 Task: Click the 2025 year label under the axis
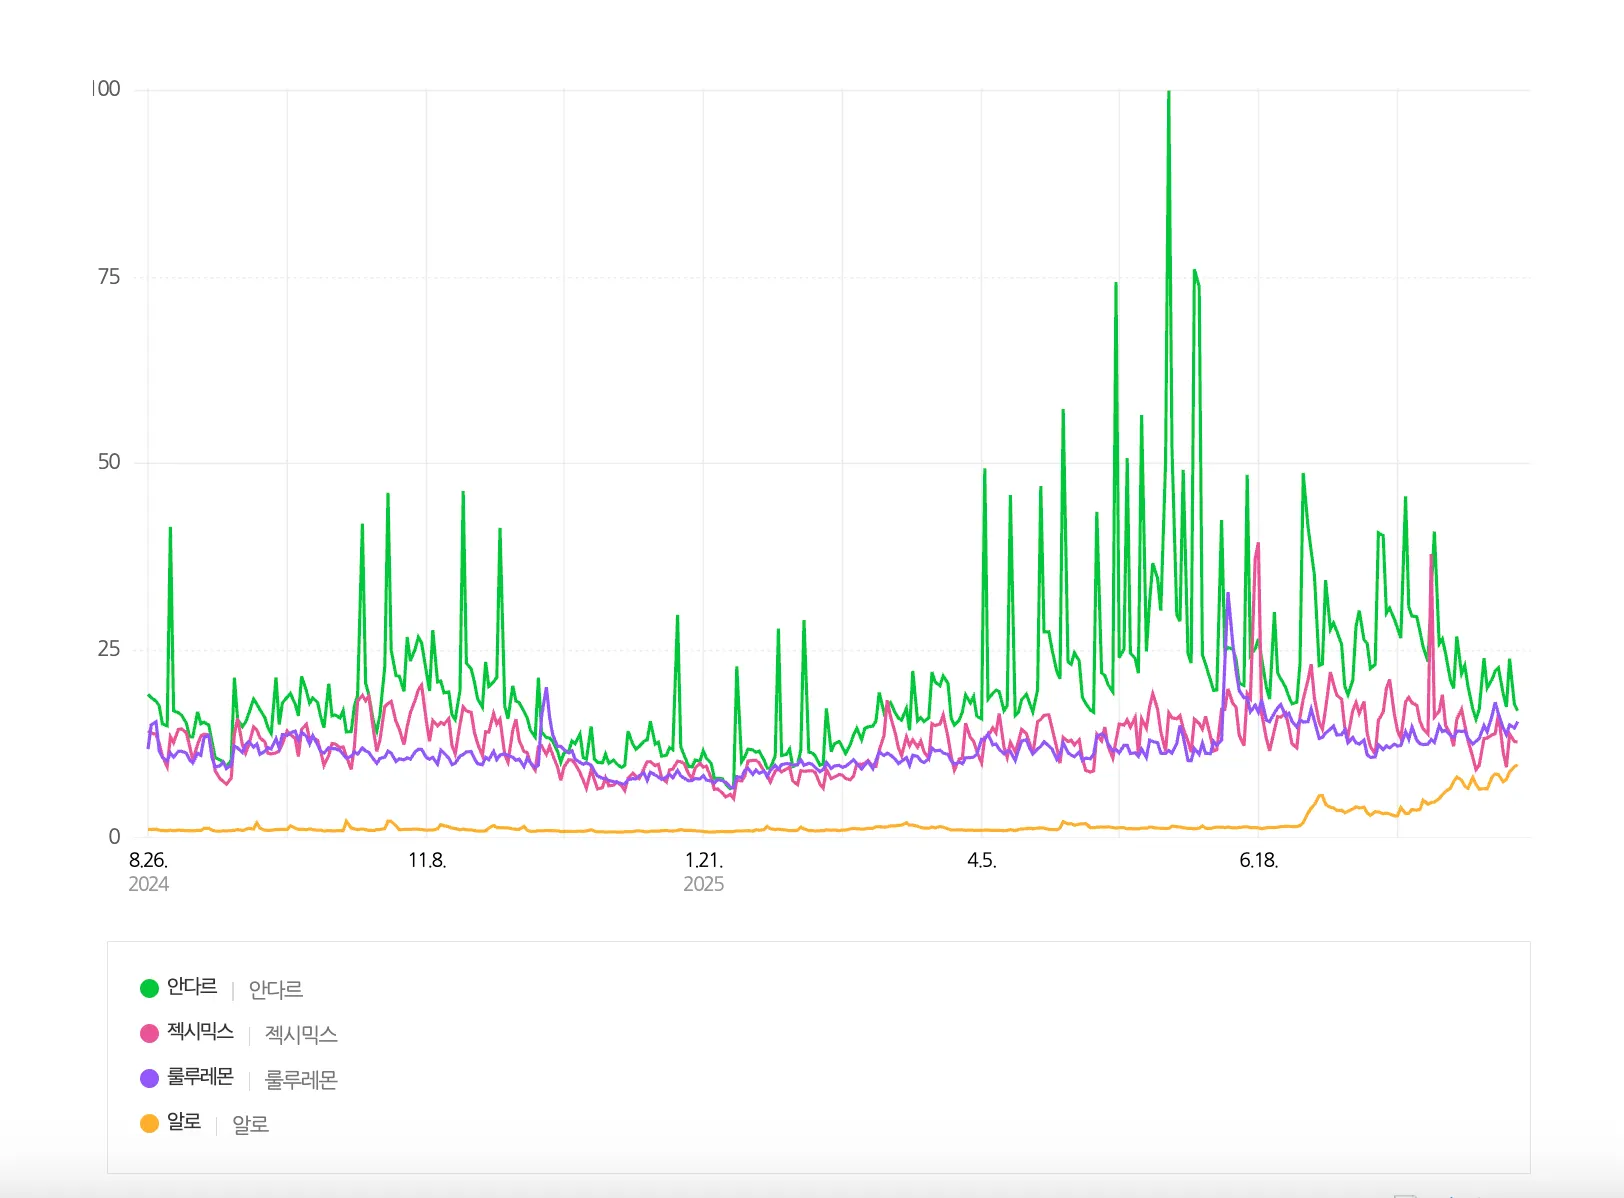click(x=703, y=884)
